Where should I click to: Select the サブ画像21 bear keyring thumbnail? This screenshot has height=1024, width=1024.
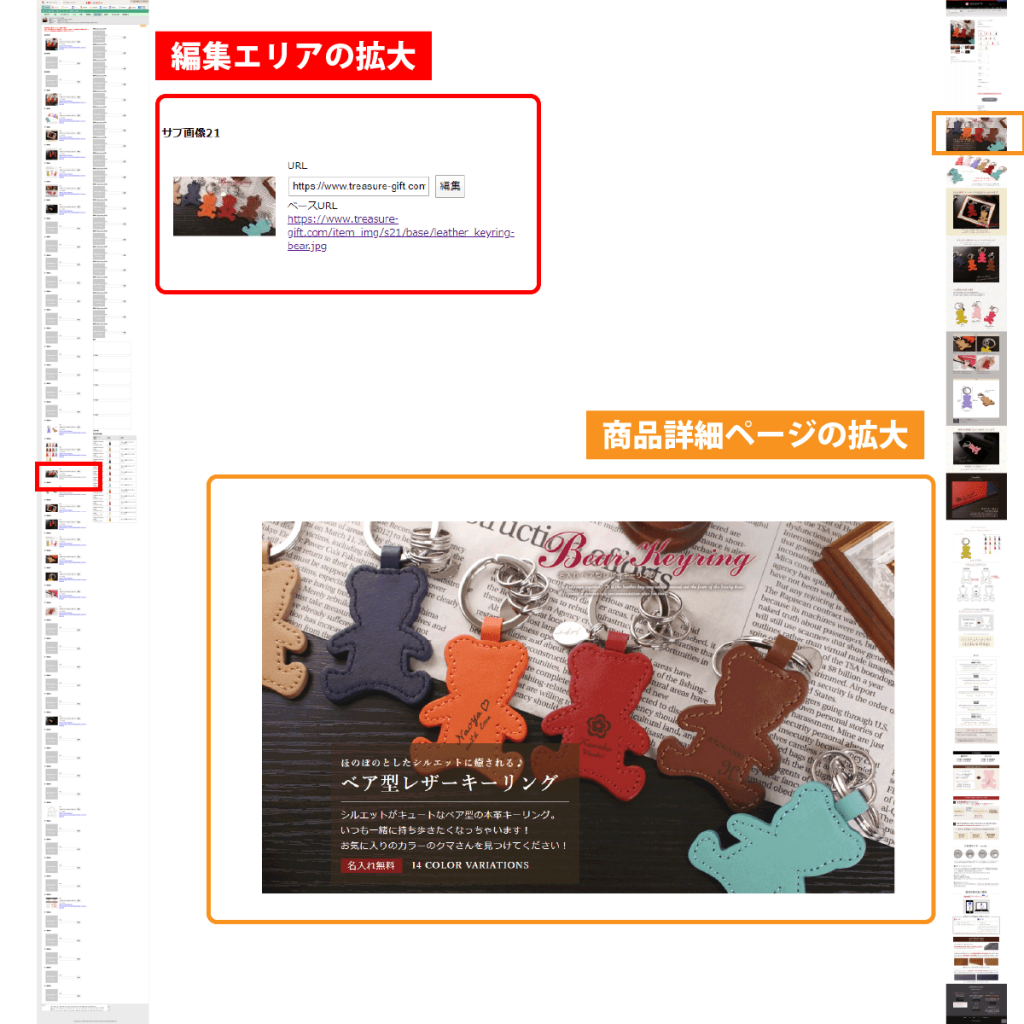click(x=224, y=206)
